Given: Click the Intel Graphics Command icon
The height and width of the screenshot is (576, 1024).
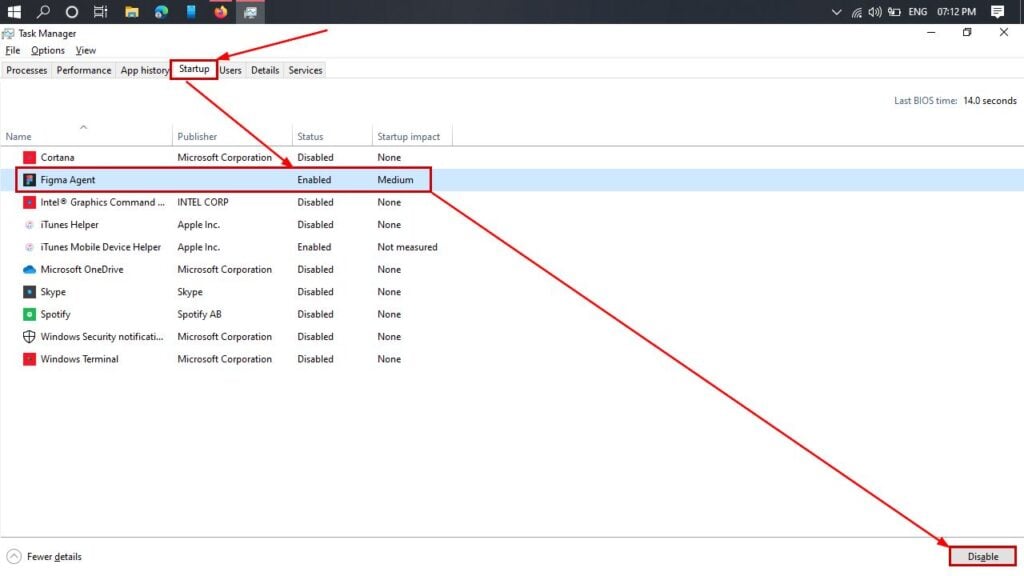Looking at the screenshot, I should tap(29, 202).
